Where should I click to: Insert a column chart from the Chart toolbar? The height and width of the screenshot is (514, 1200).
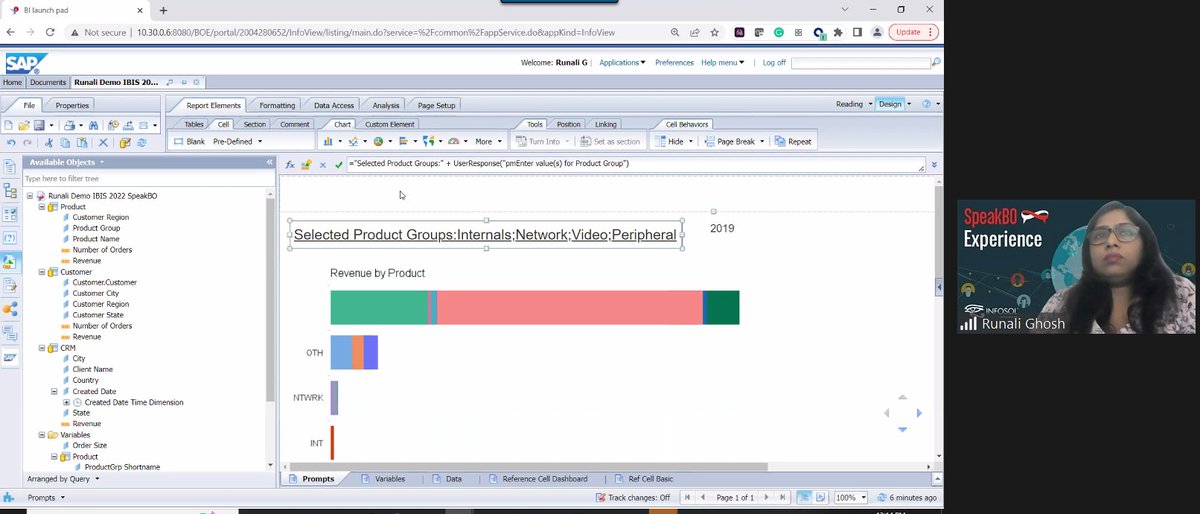[x=328, y=141]
